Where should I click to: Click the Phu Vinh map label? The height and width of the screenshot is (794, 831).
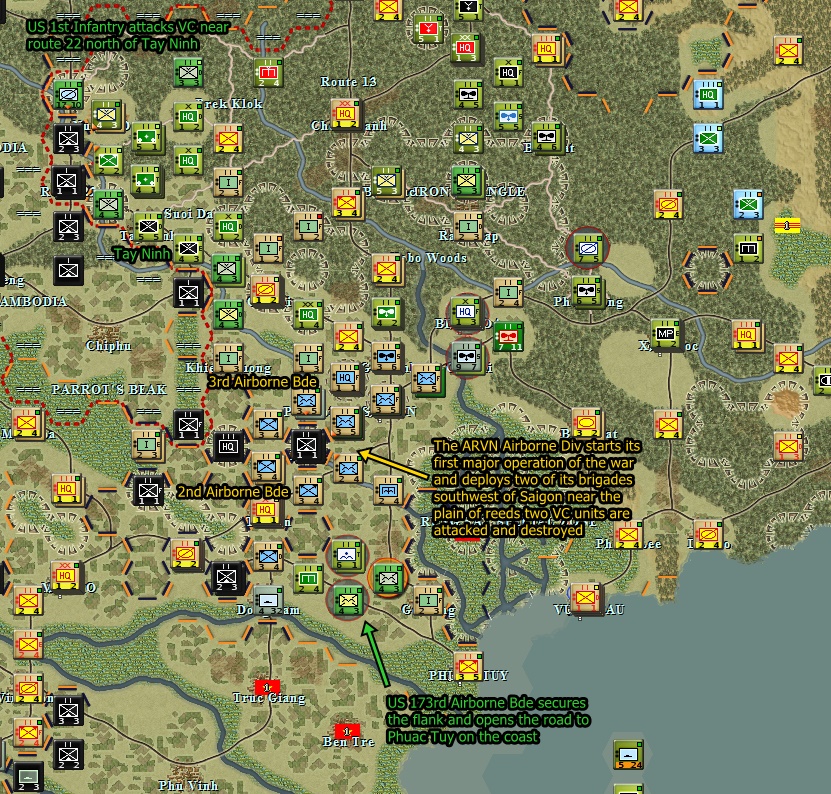(x=188, y=786)
